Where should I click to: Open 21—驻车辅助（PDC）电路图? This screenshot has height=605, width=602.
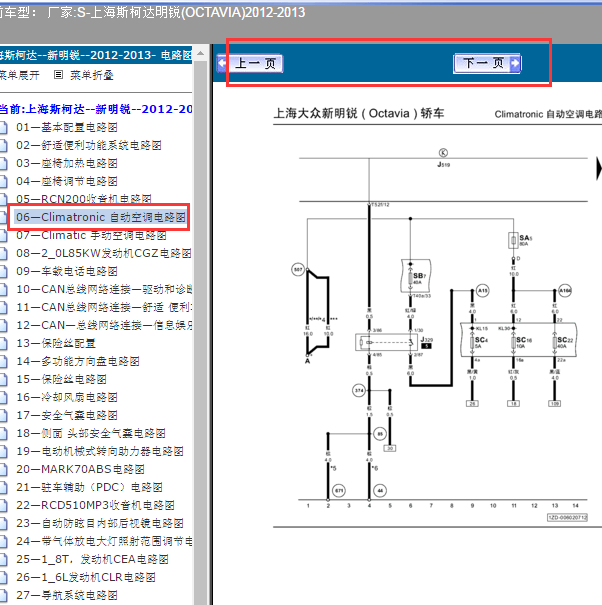[x=90, y=487]
